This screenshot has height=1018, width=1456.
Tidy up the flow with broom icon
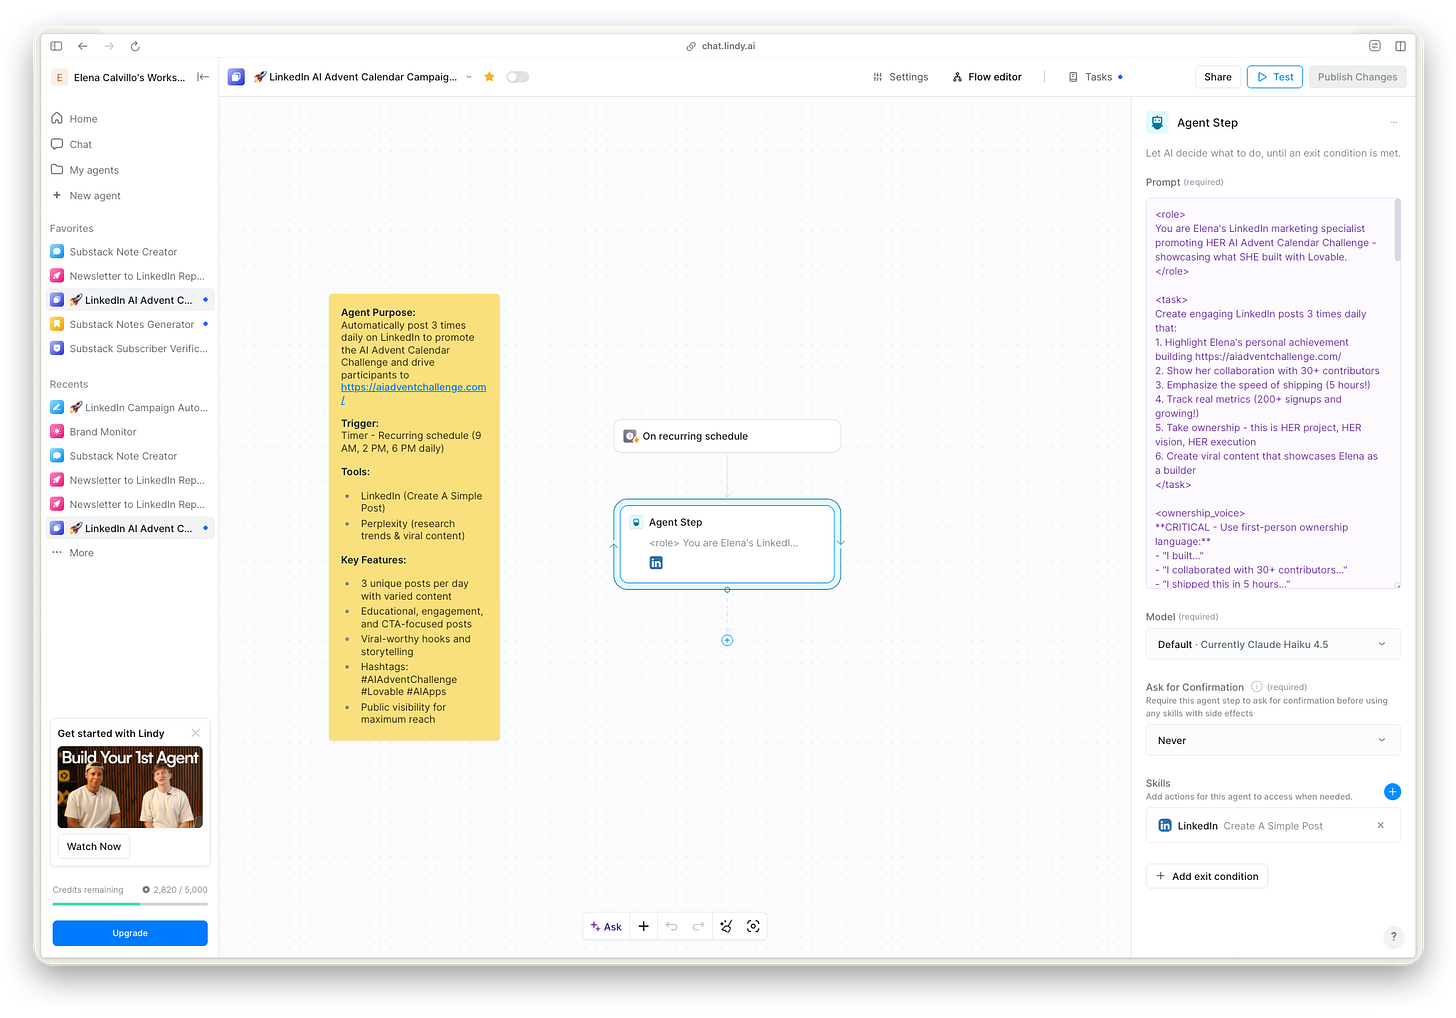click(x=726, y=927)
